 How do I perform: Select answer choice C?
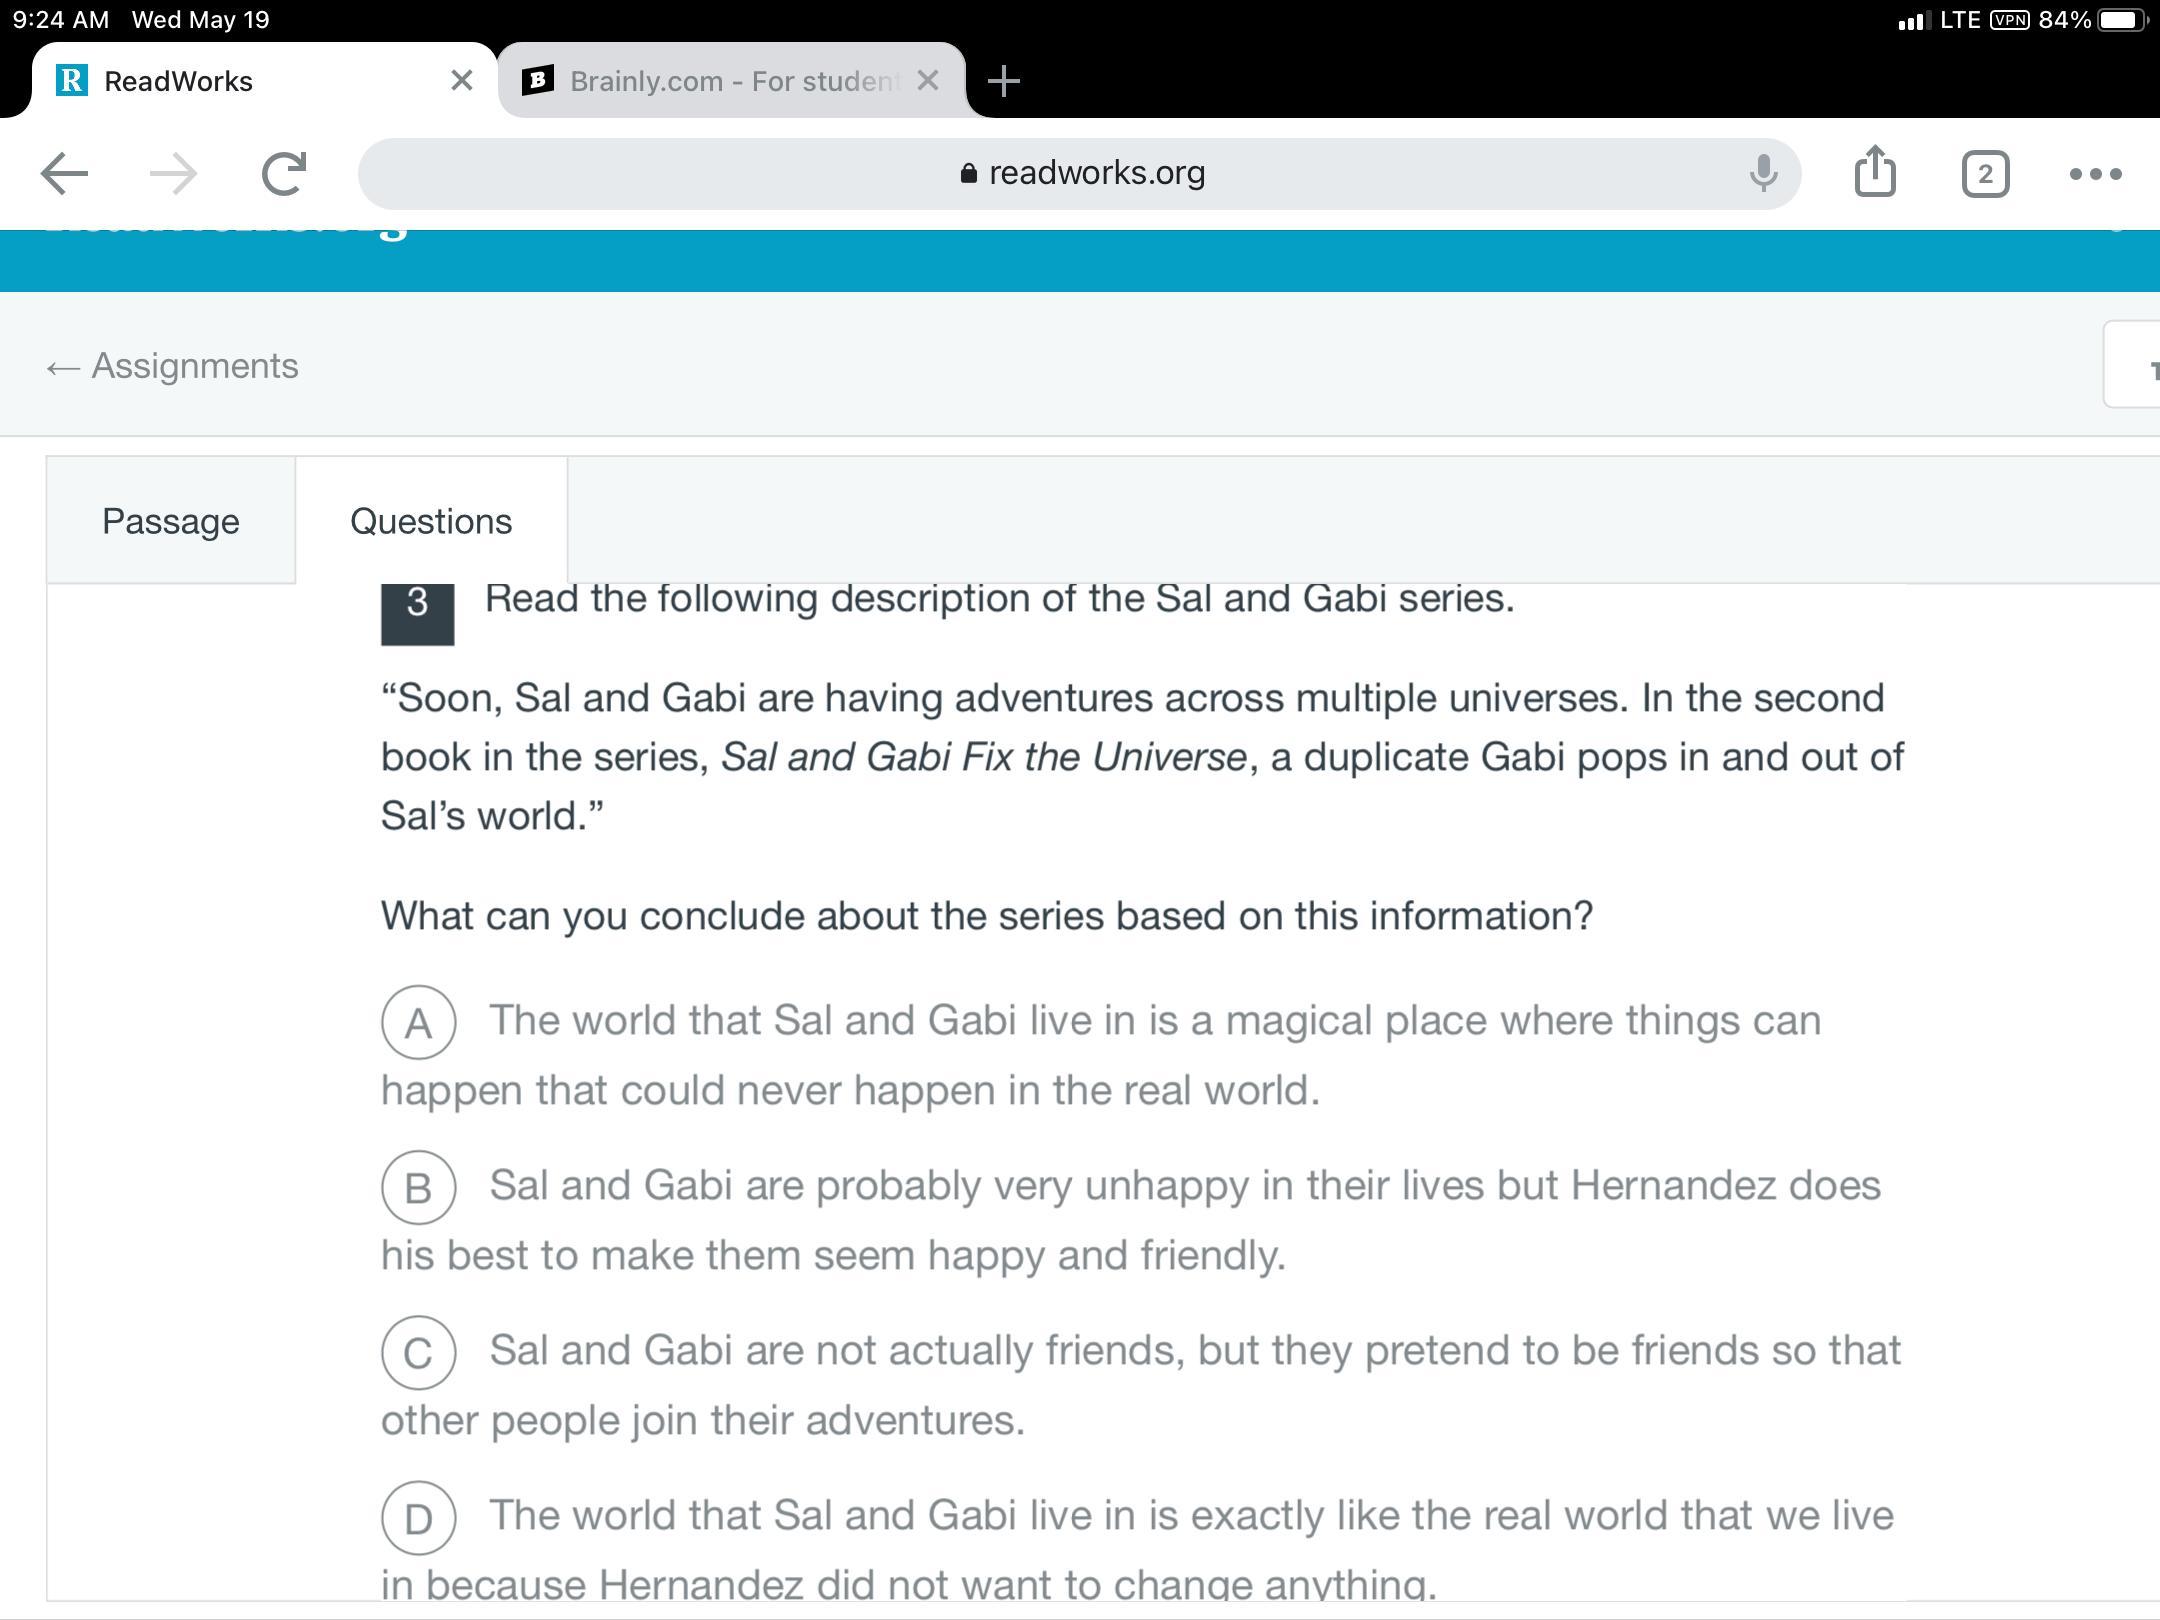pos(419,1352)
